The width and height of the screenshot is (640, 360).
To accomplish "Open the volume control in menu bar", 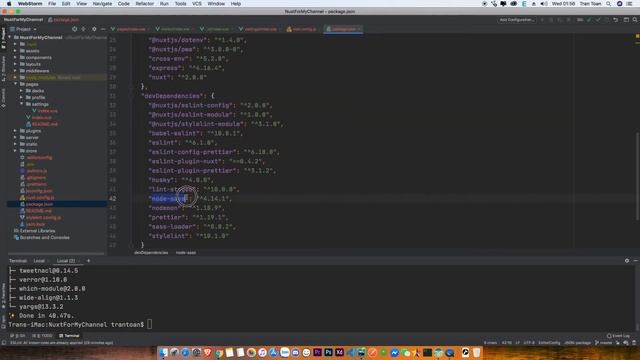I will (544, 4).
